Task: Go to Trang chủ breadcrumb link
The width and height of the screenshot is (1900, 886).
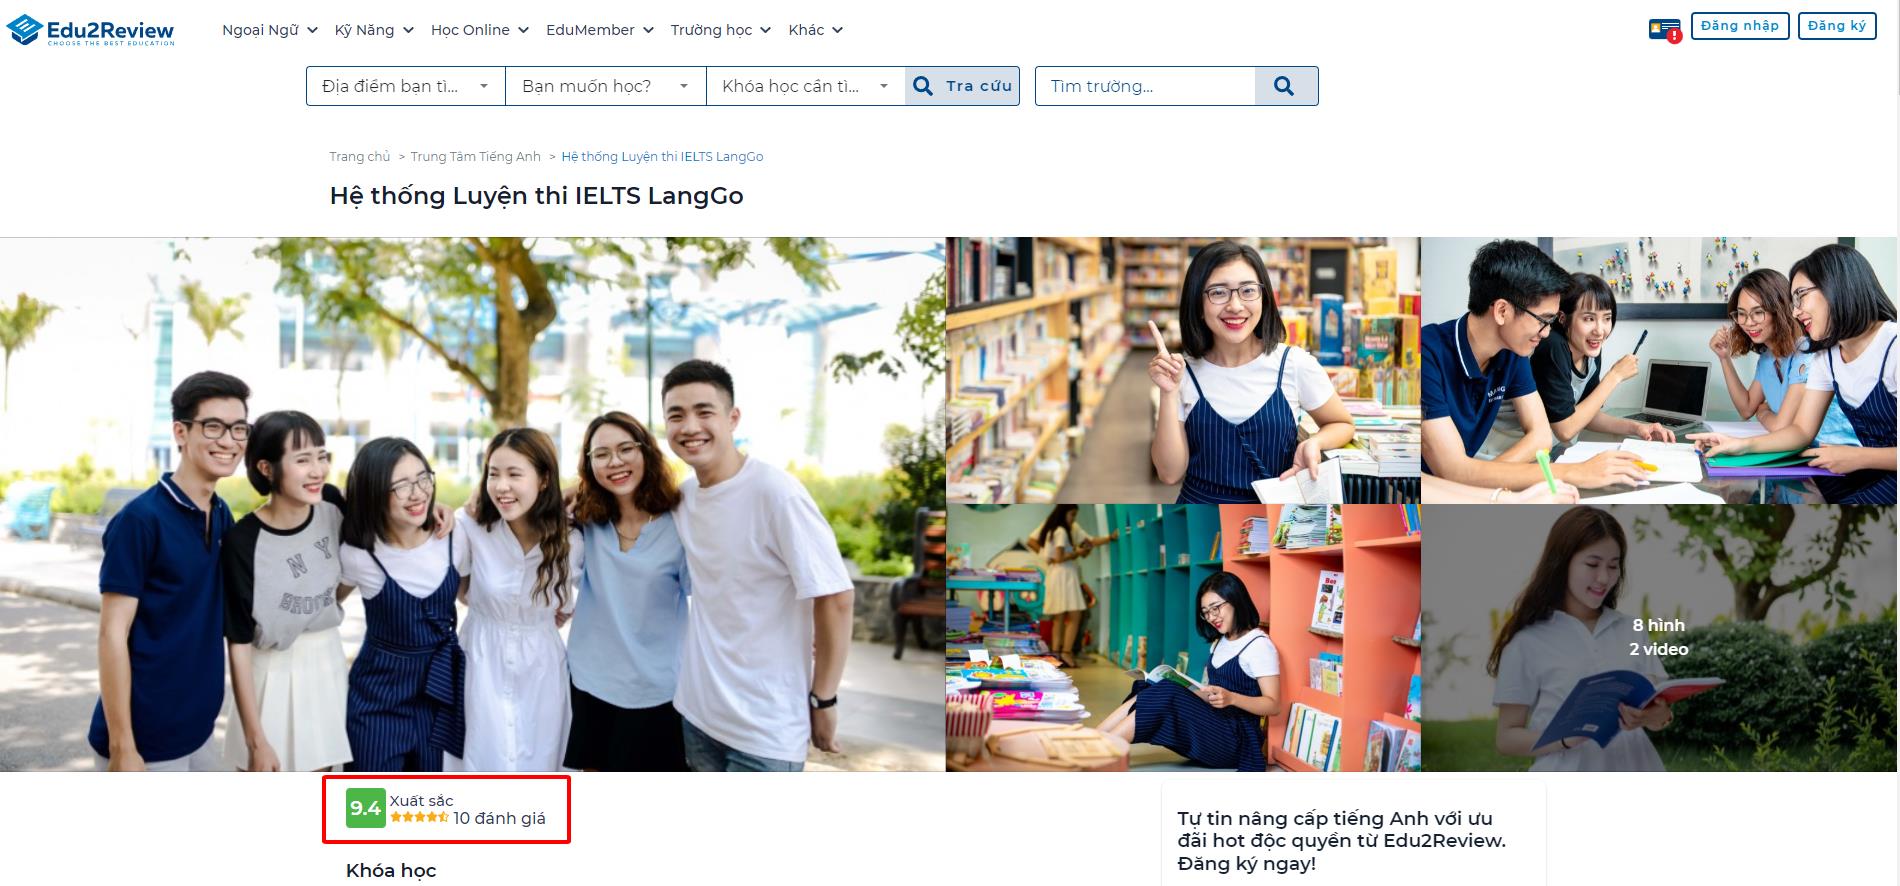Action: 360,157
